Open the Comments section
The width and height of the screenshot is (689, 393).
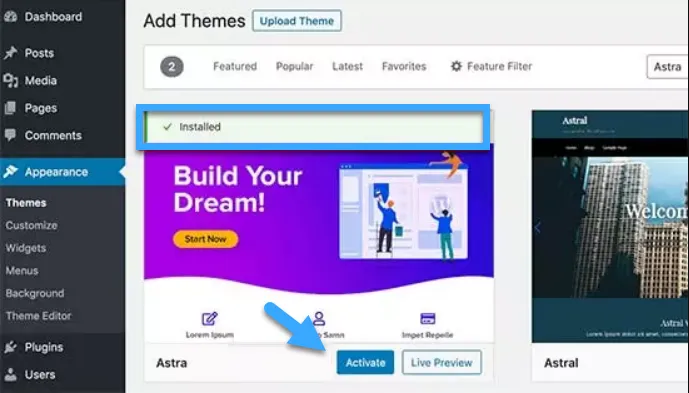pyautogui.click(x=53, y=135)
